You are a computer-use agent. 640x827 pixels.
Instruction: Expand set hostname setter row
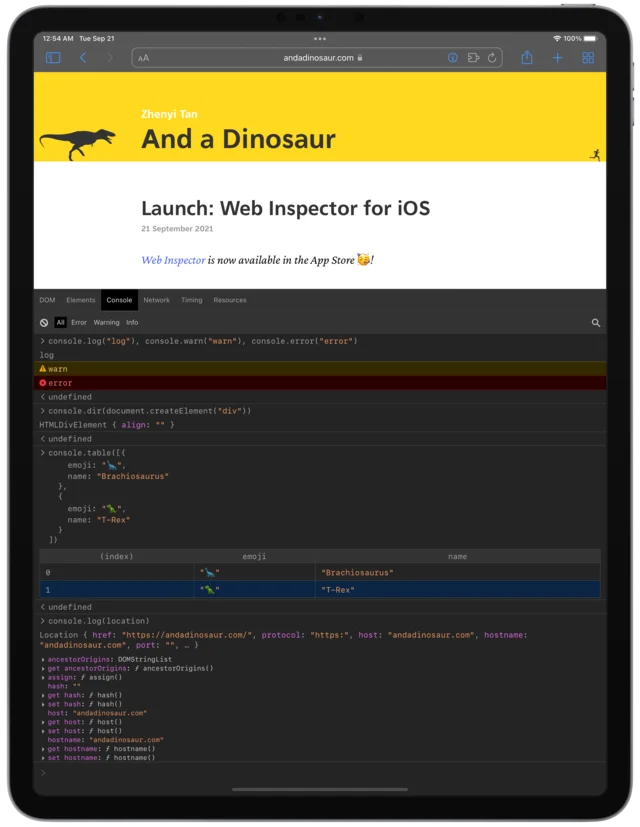tap(43, 758)
